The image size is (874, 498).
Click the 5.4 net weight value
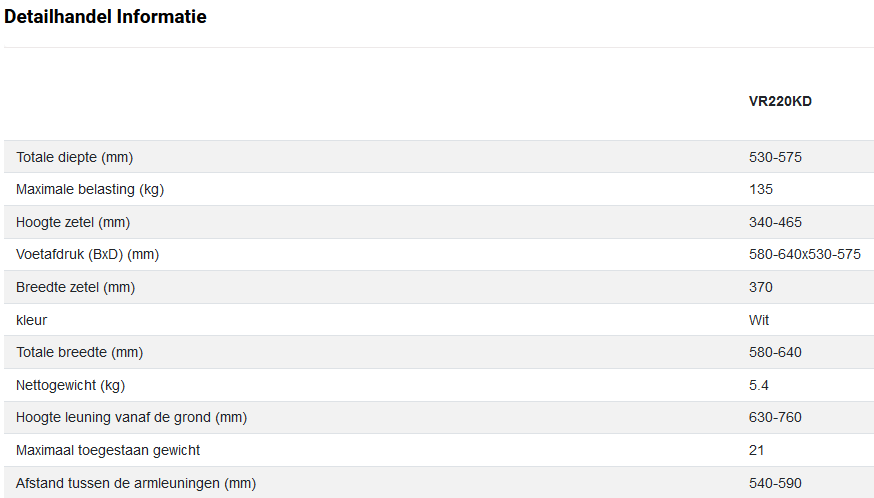[x=759, y=385]
